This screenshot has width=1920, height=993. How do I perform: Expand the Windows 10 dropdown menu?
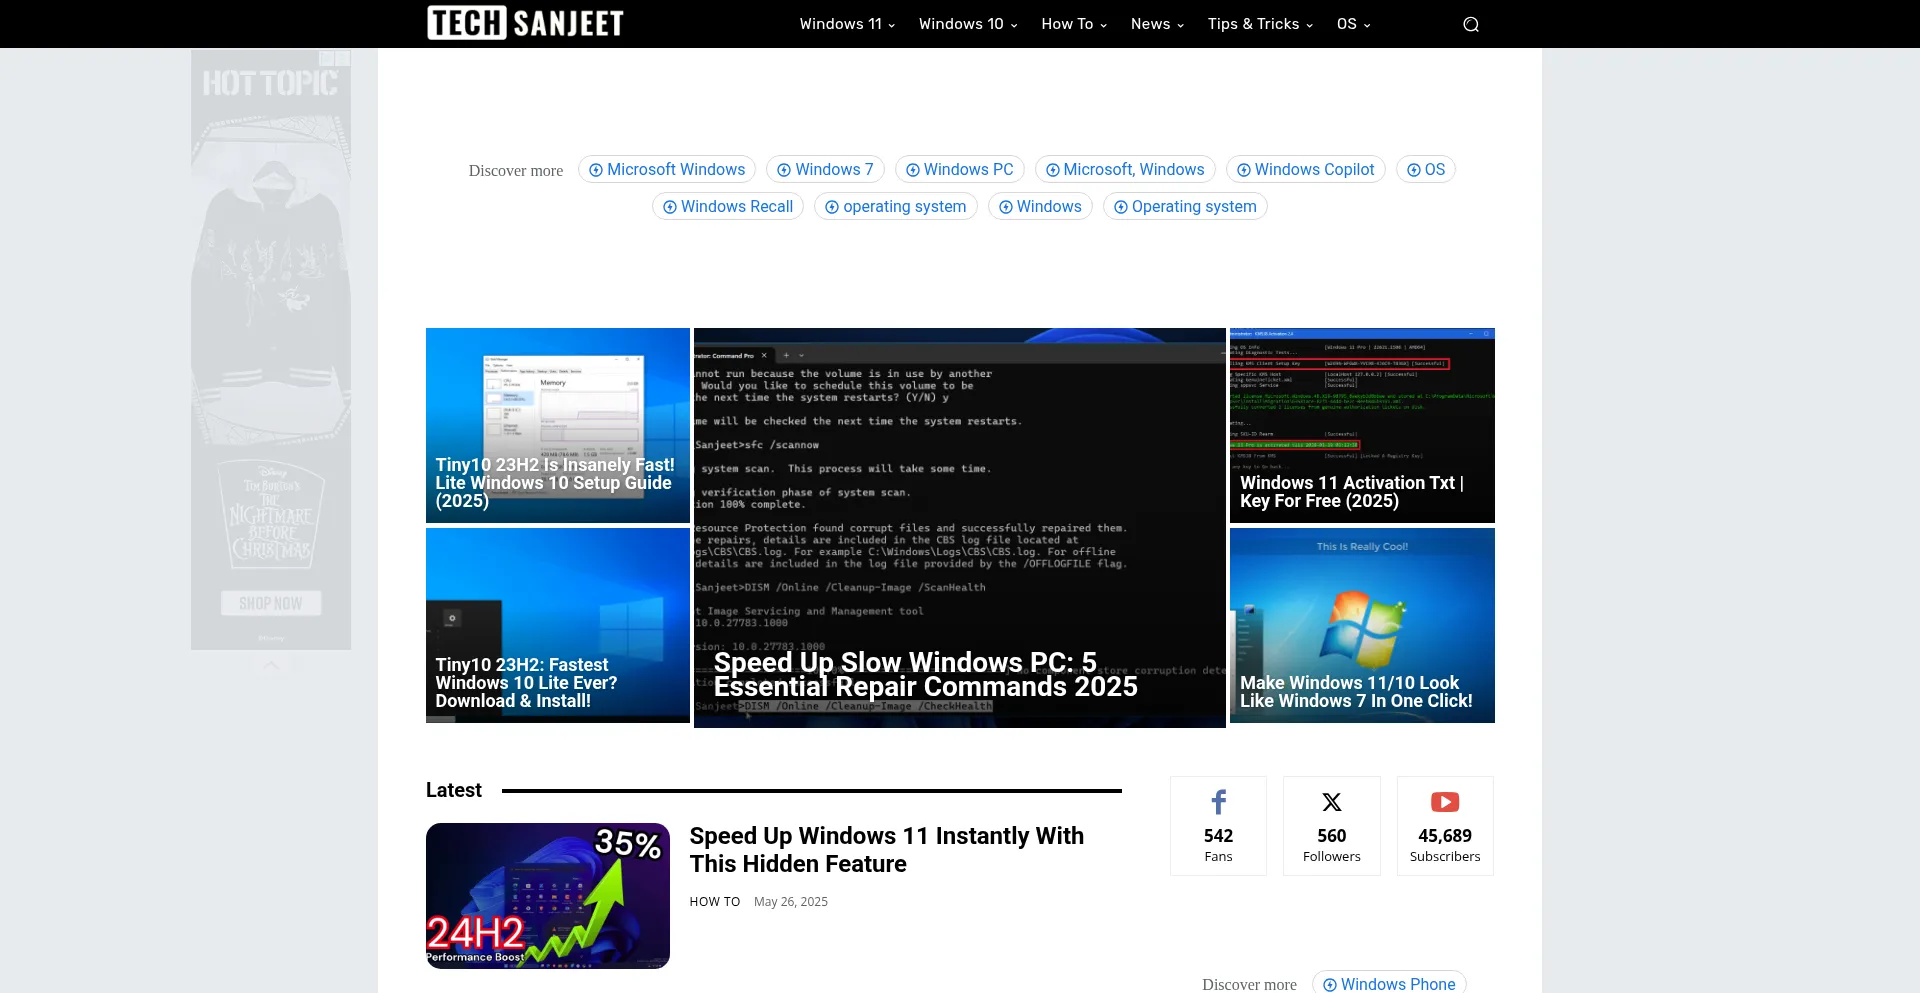967,24
